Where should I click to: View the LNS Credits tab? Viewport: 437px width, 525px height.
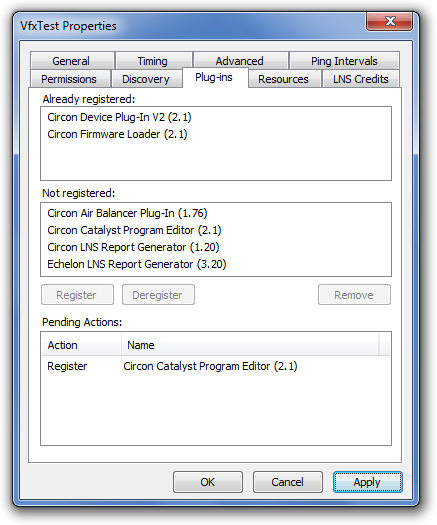[x=361, y=79]
